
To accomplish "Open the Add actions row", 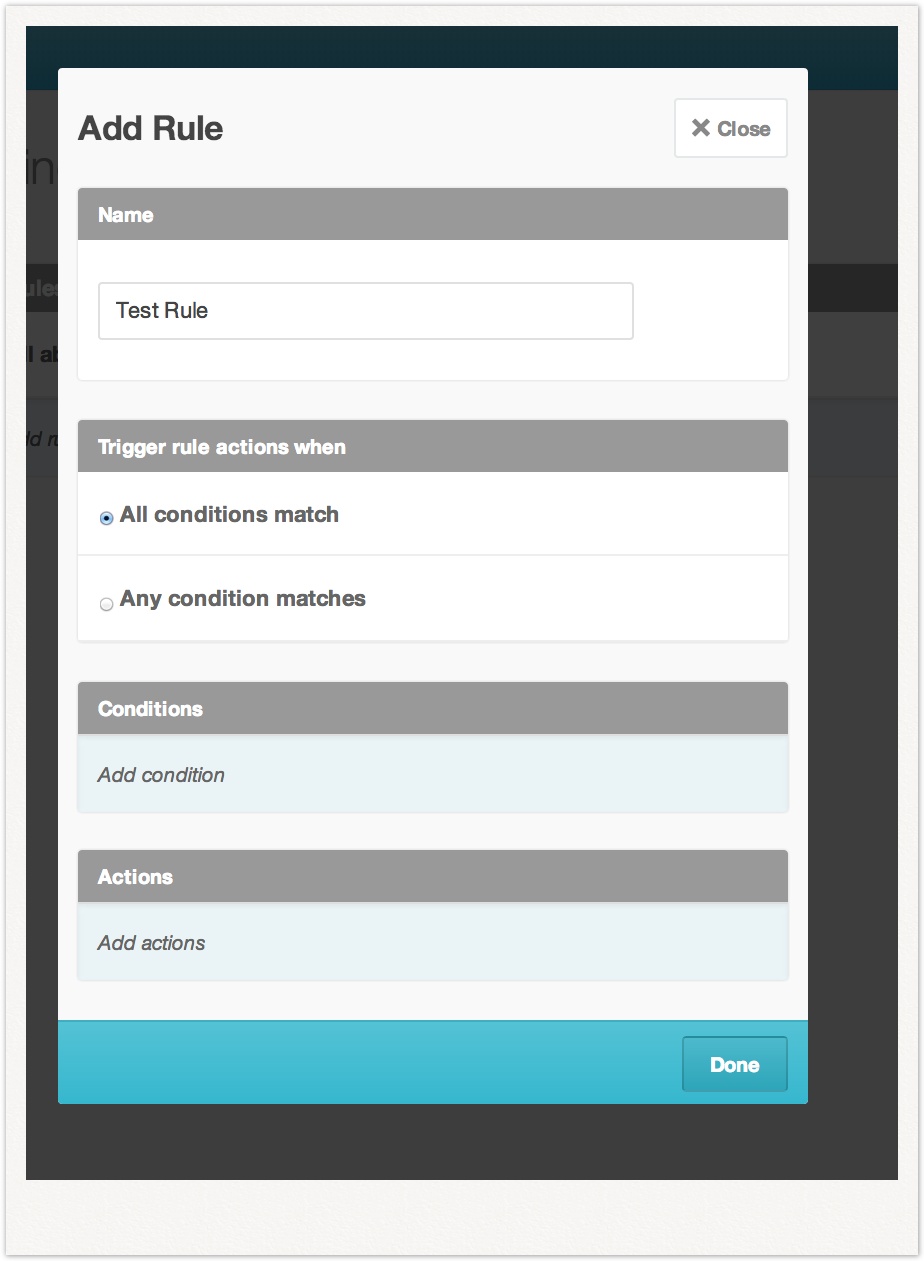I will tap(433, 942).
